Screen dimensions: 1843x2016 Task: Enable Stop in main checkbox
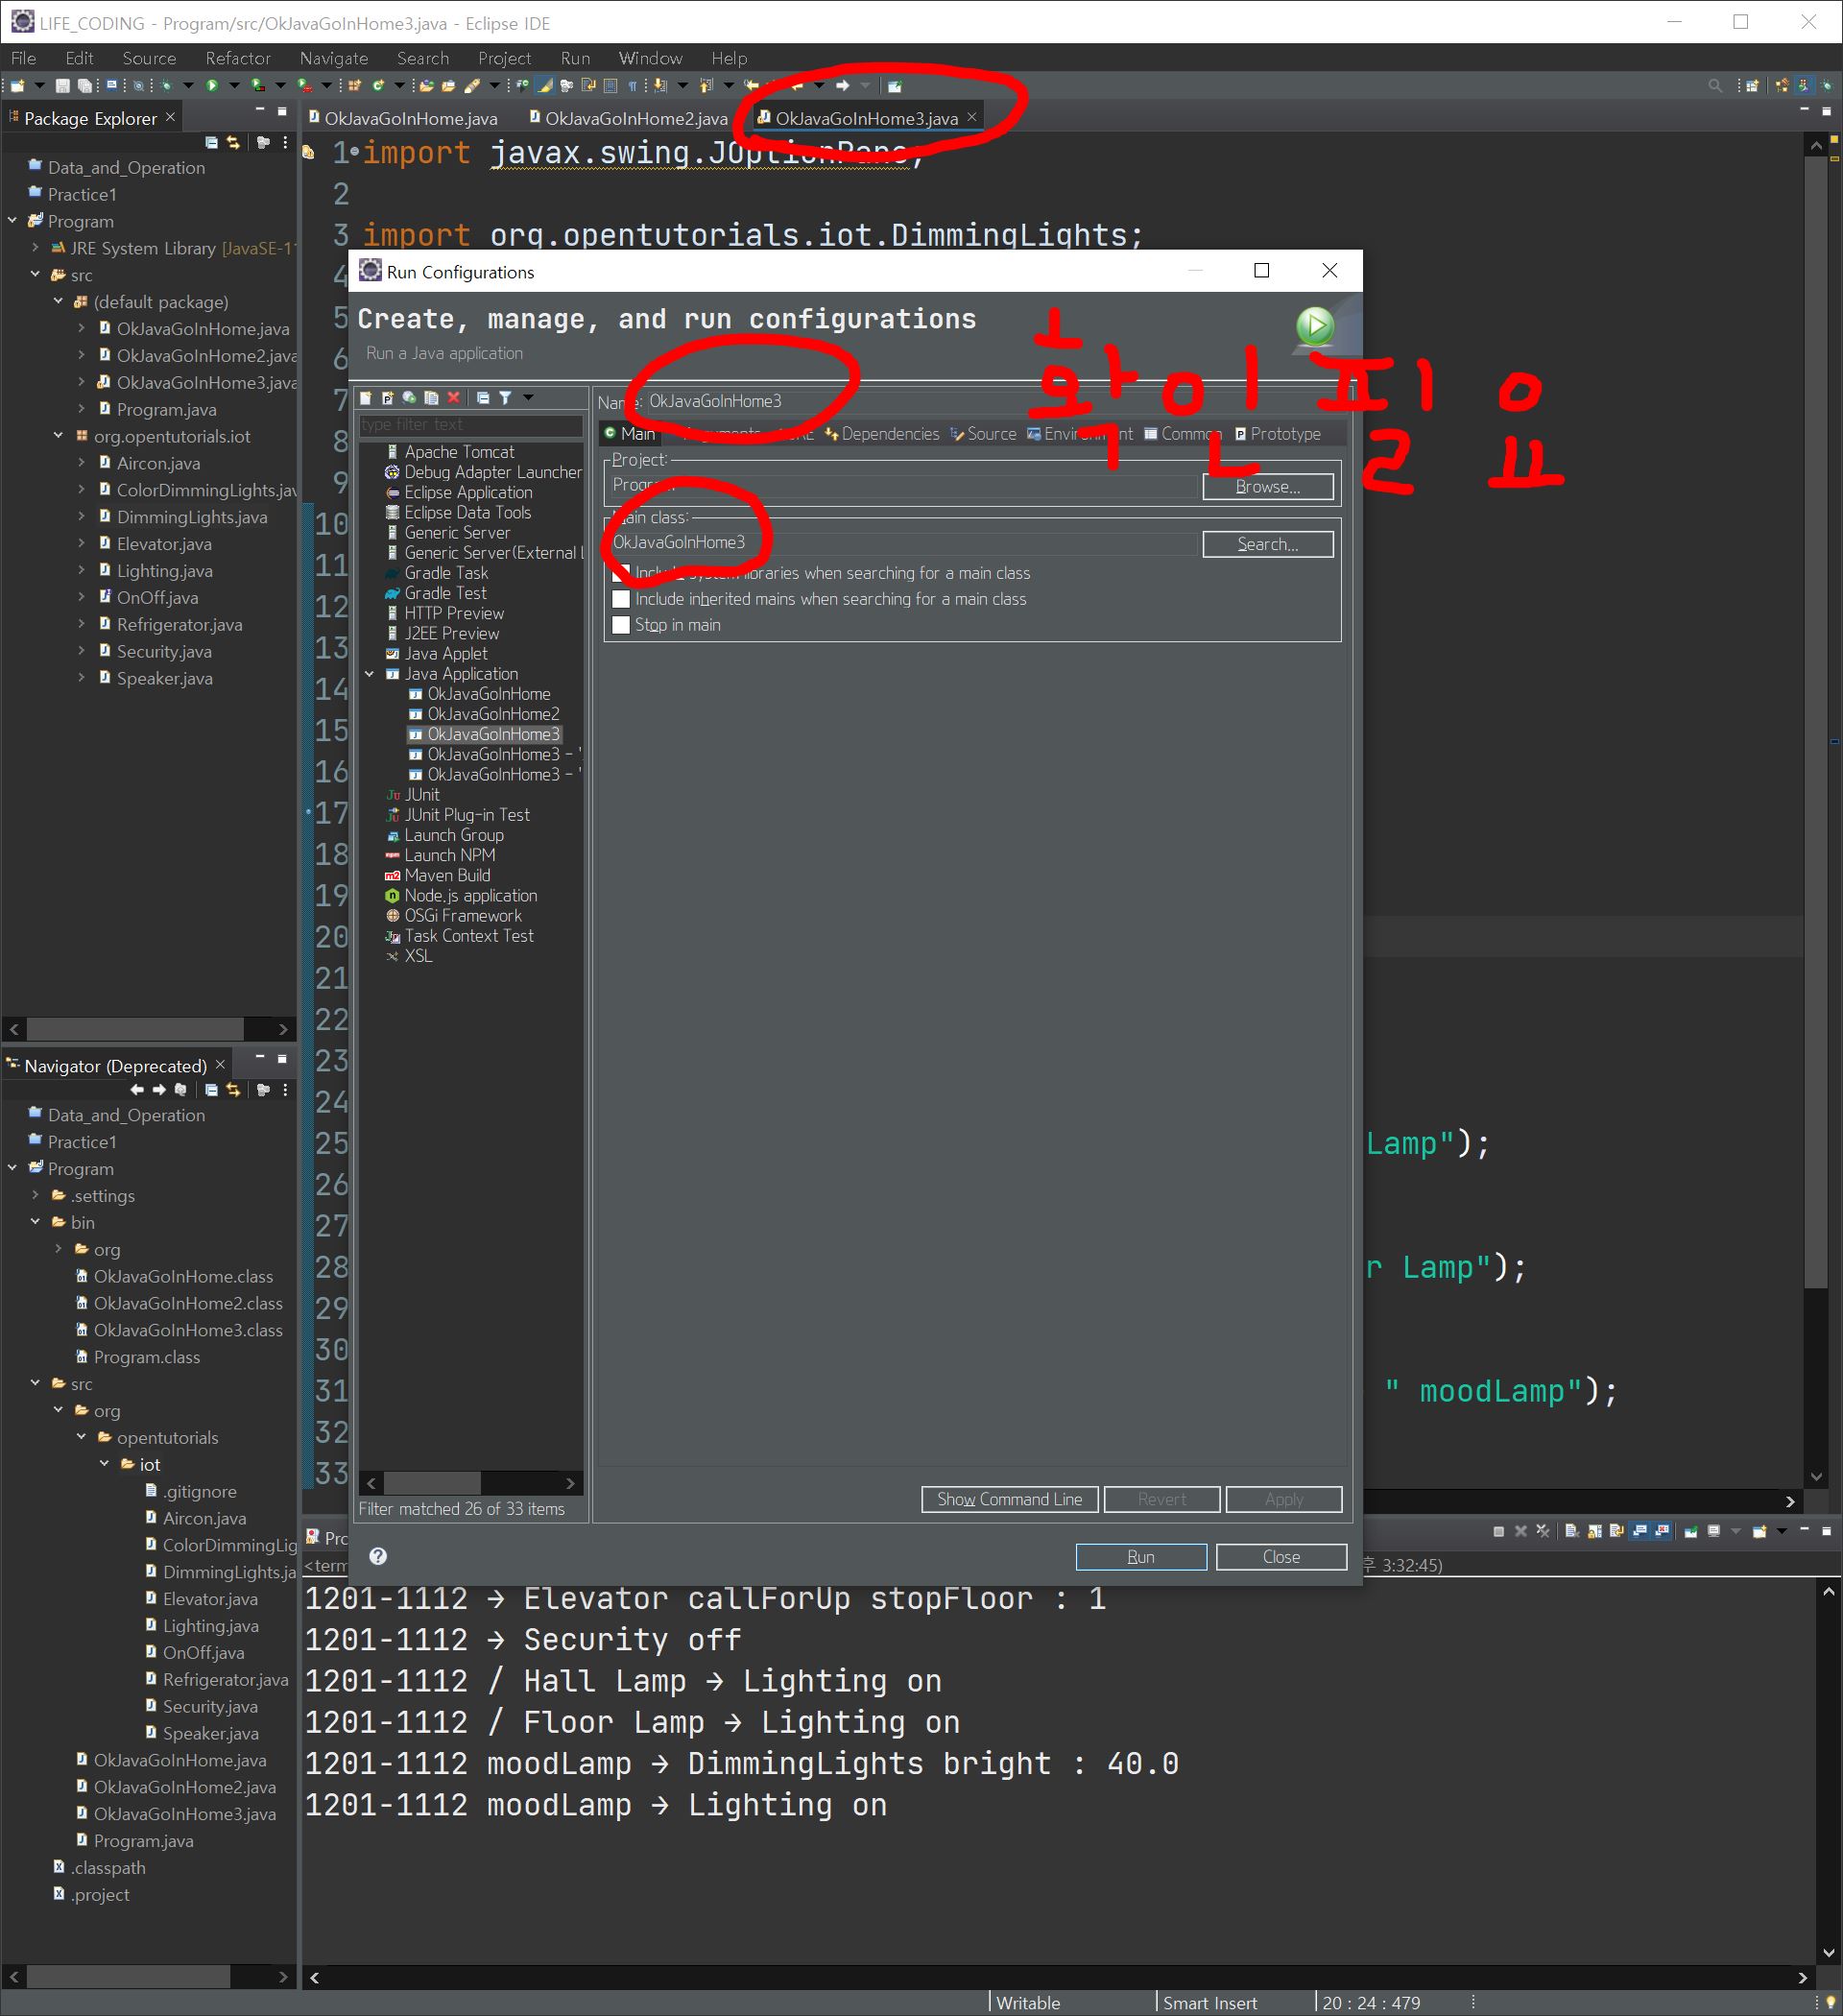coord(621,625)
